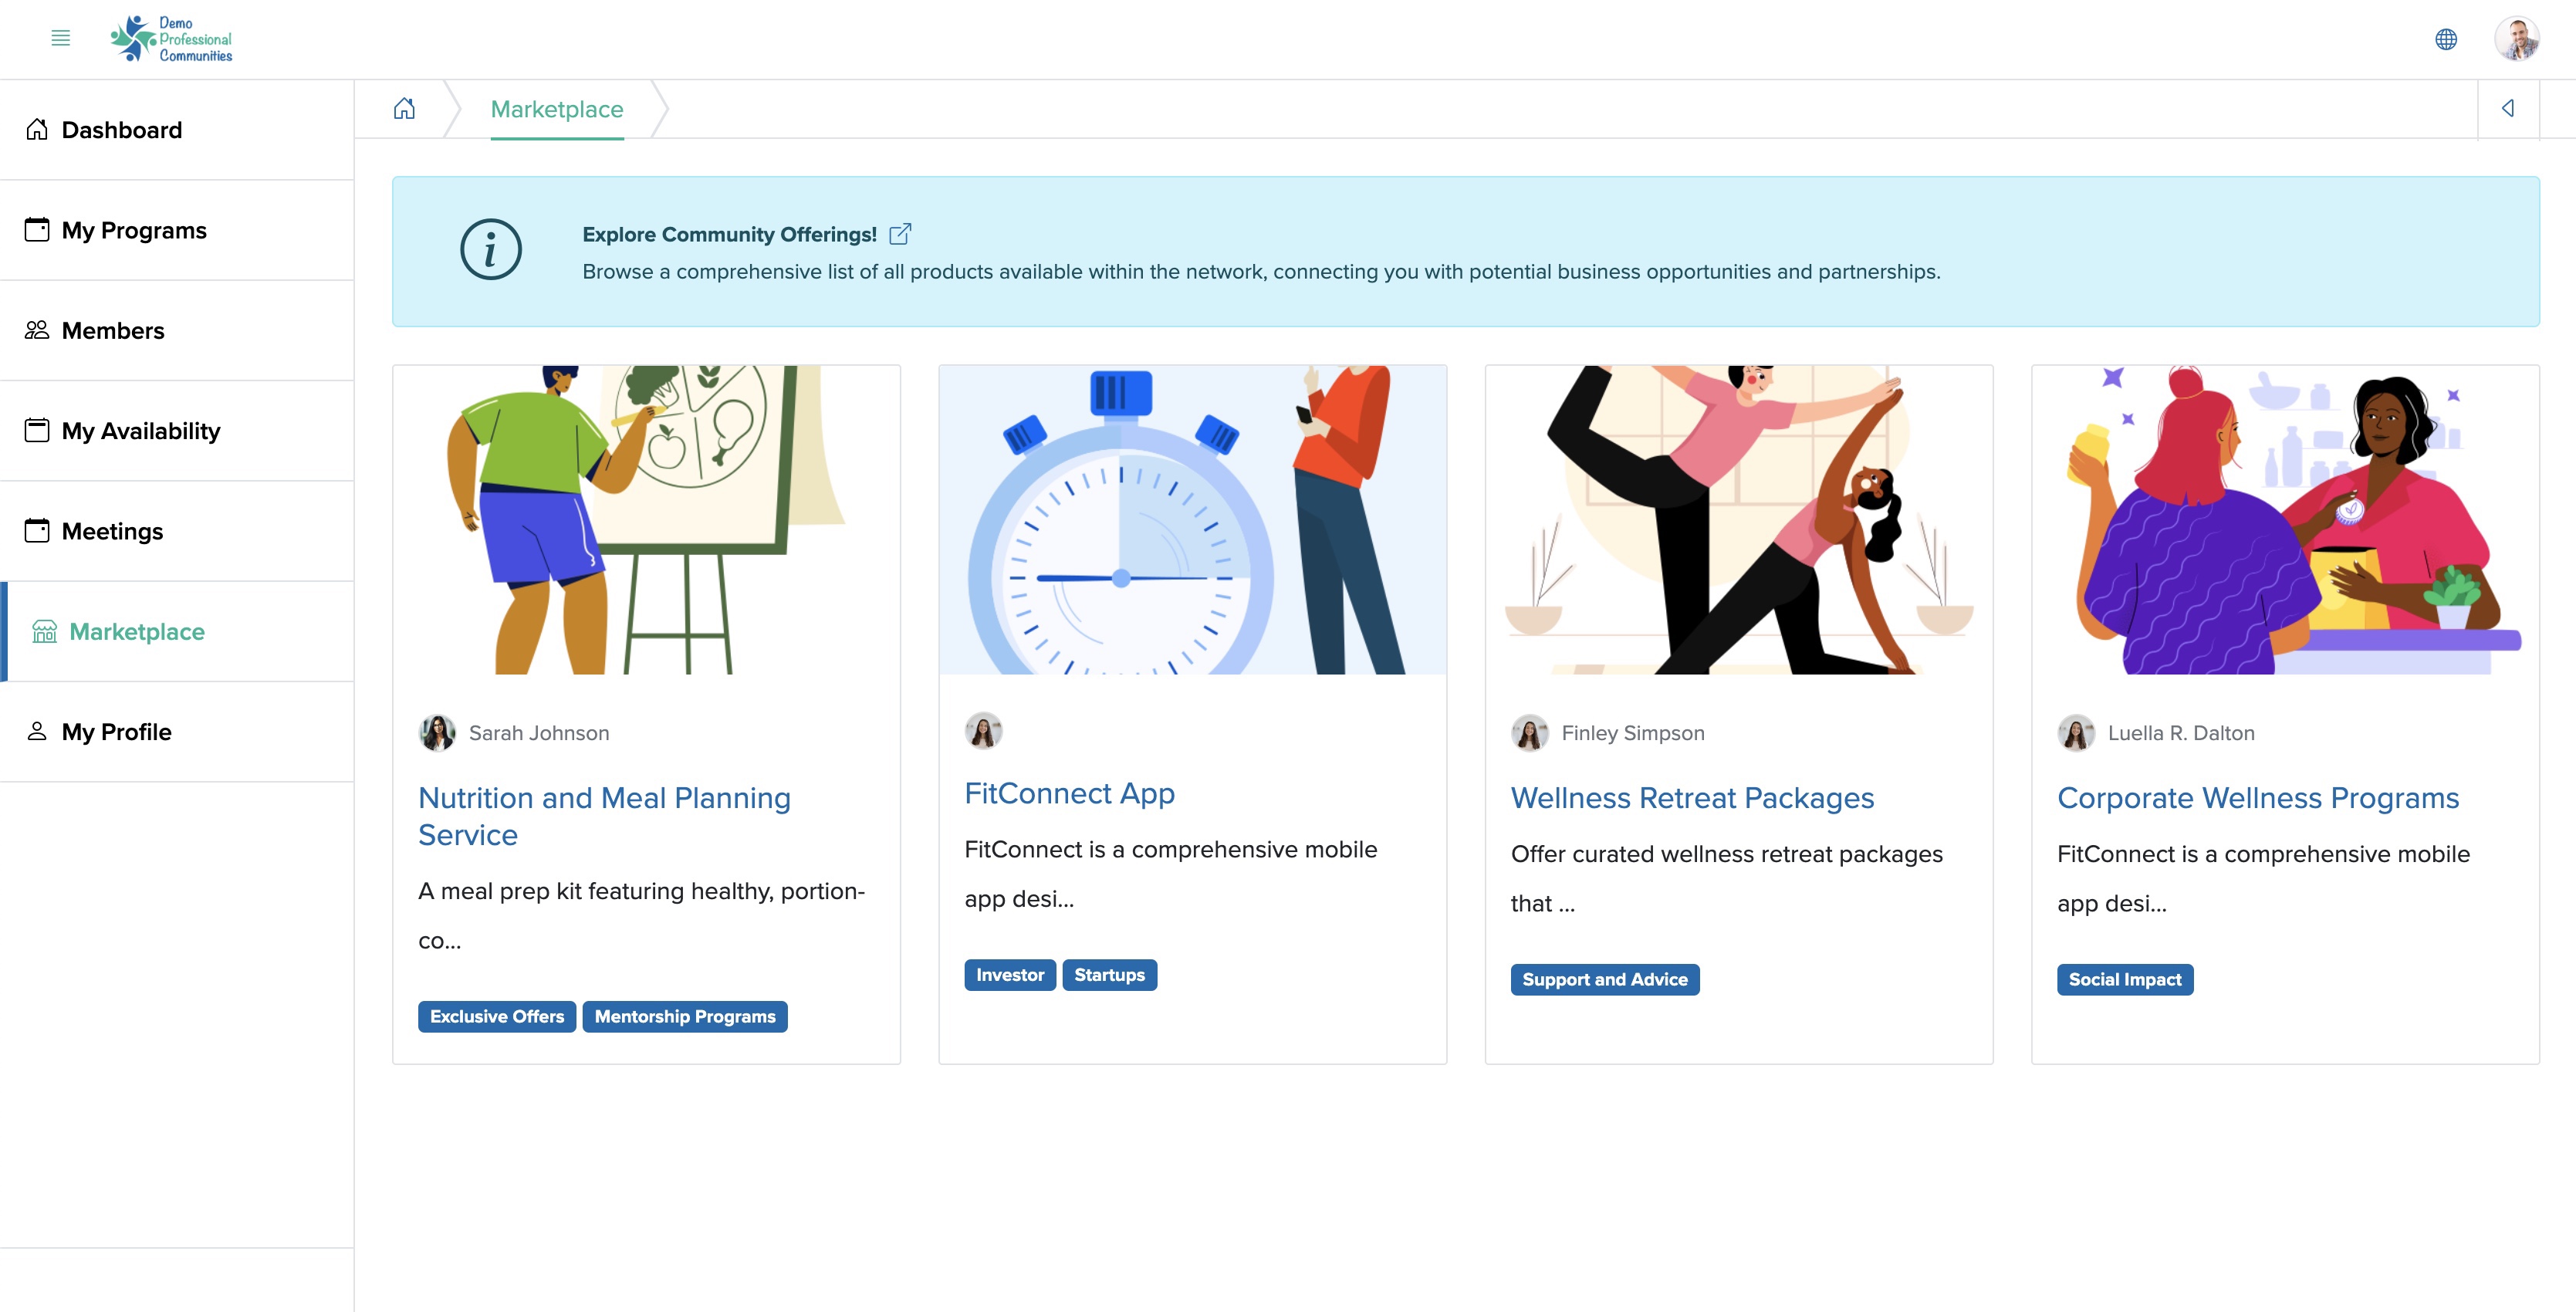Select the Exclusive Offers tag filter
Viewport: 2576px width, 1312px height.
(497, 1016)
